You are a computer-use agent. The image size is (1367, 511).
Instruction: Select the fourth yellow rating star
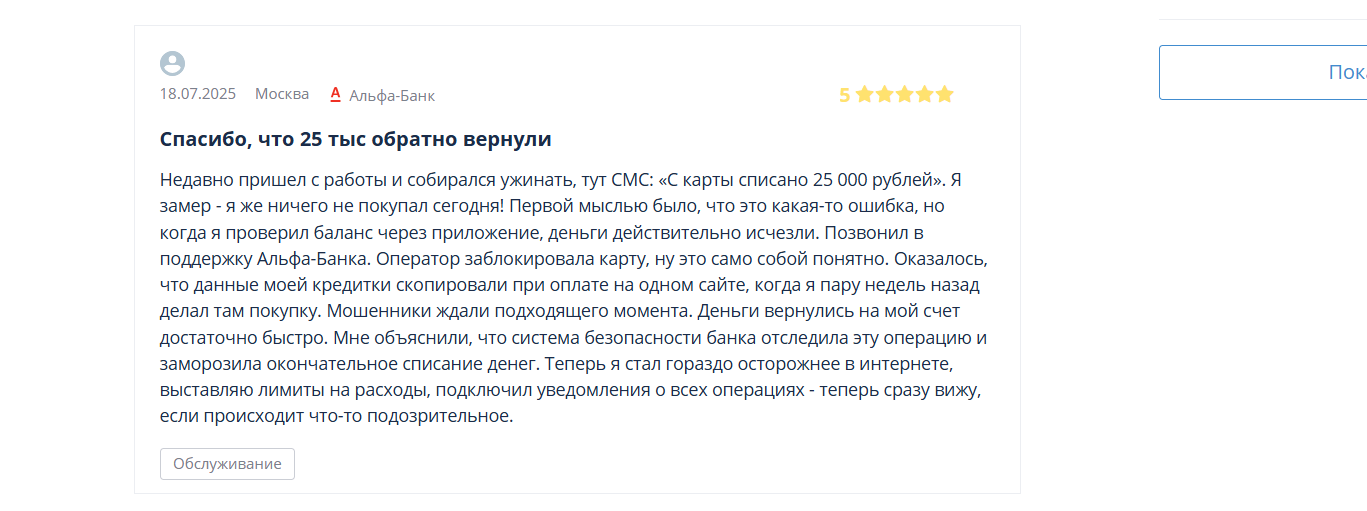tap(924, 94)
